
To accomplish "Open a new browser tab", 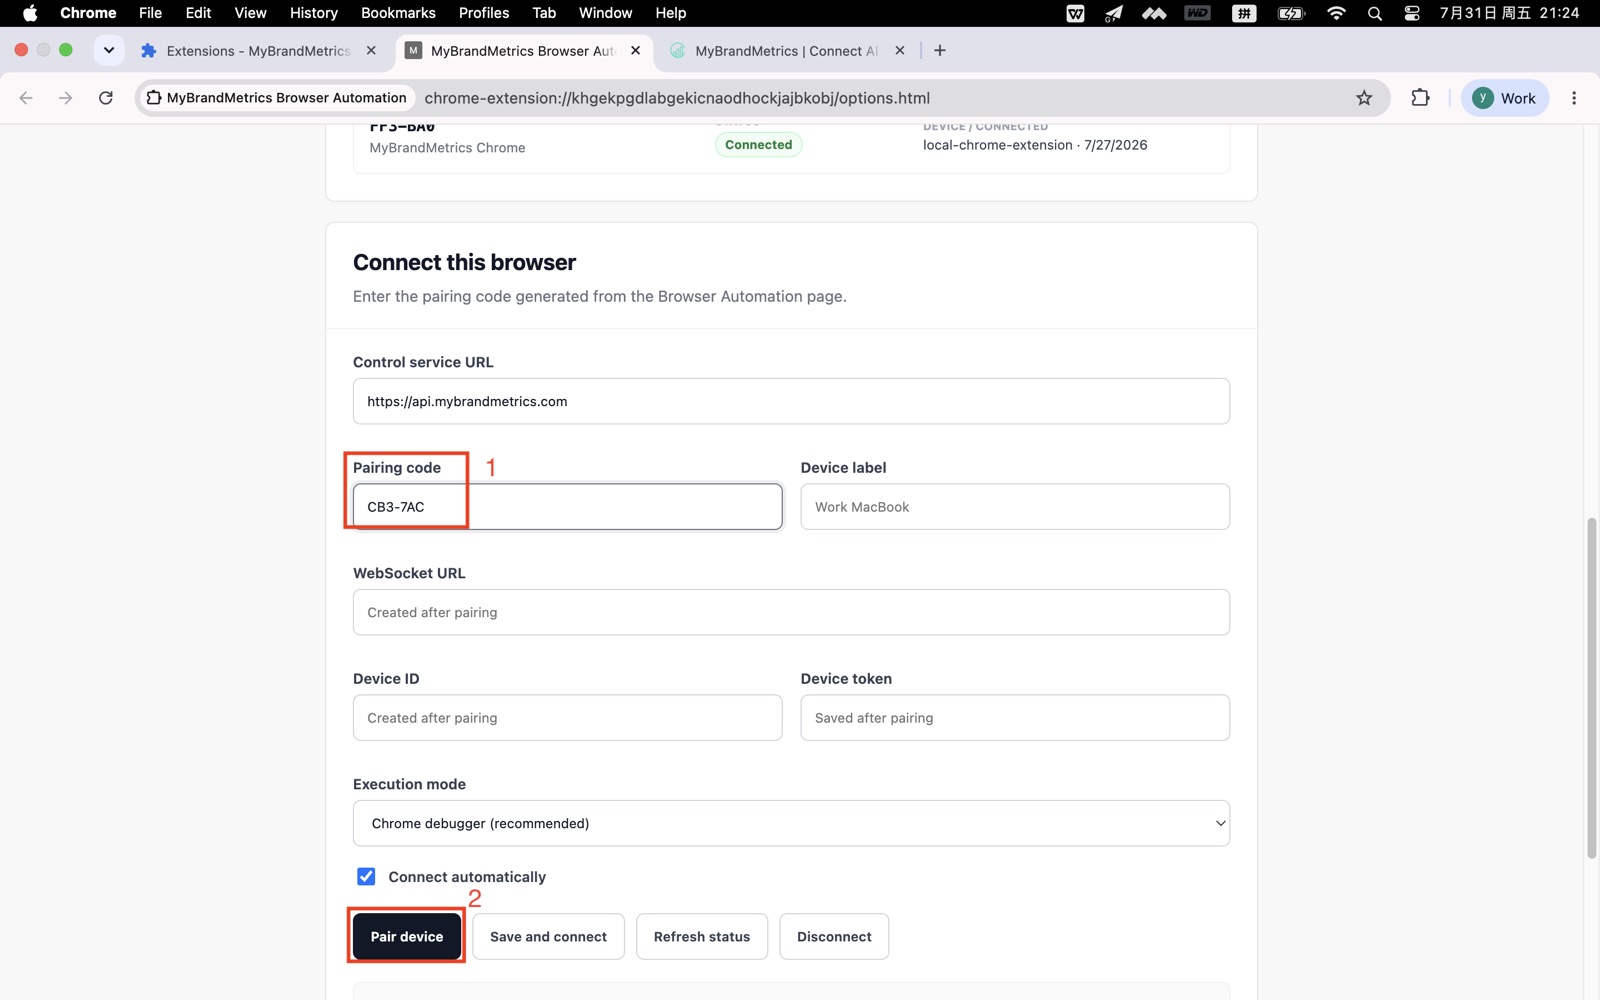I will (940, 51).
